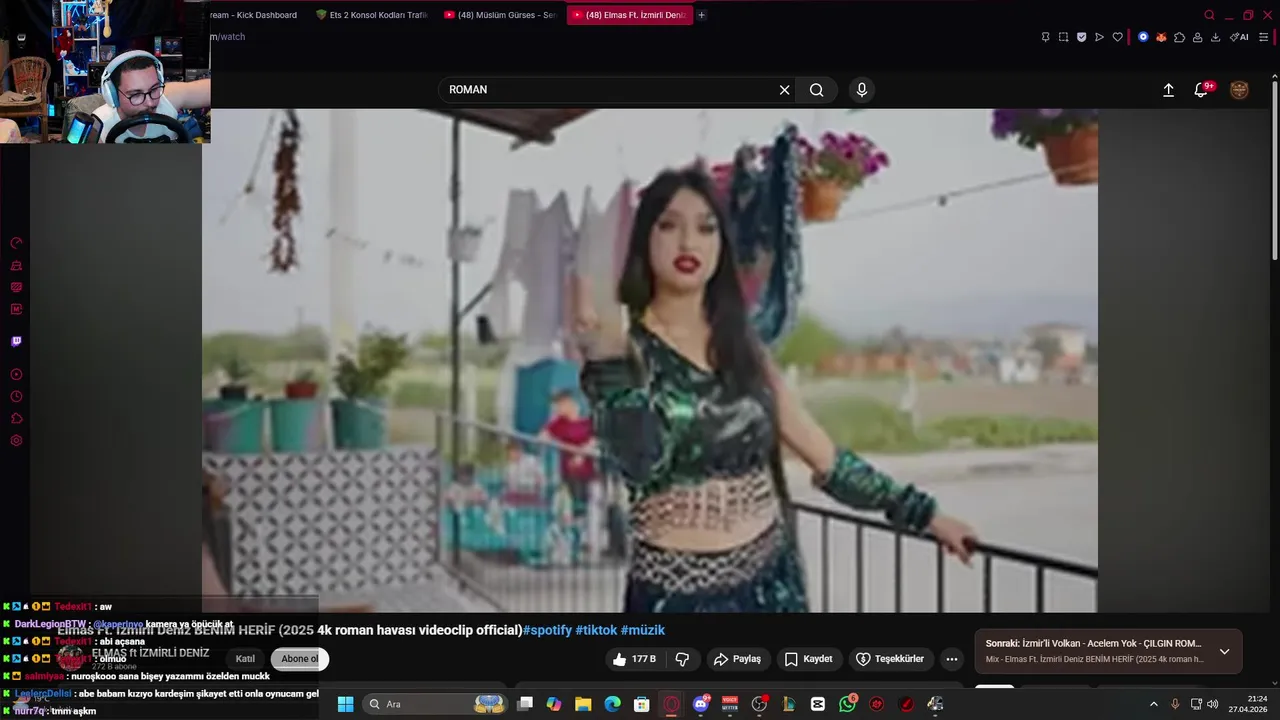Open the #spotify hashtag link
The image size is (1280, 720).
click(547, 630)
